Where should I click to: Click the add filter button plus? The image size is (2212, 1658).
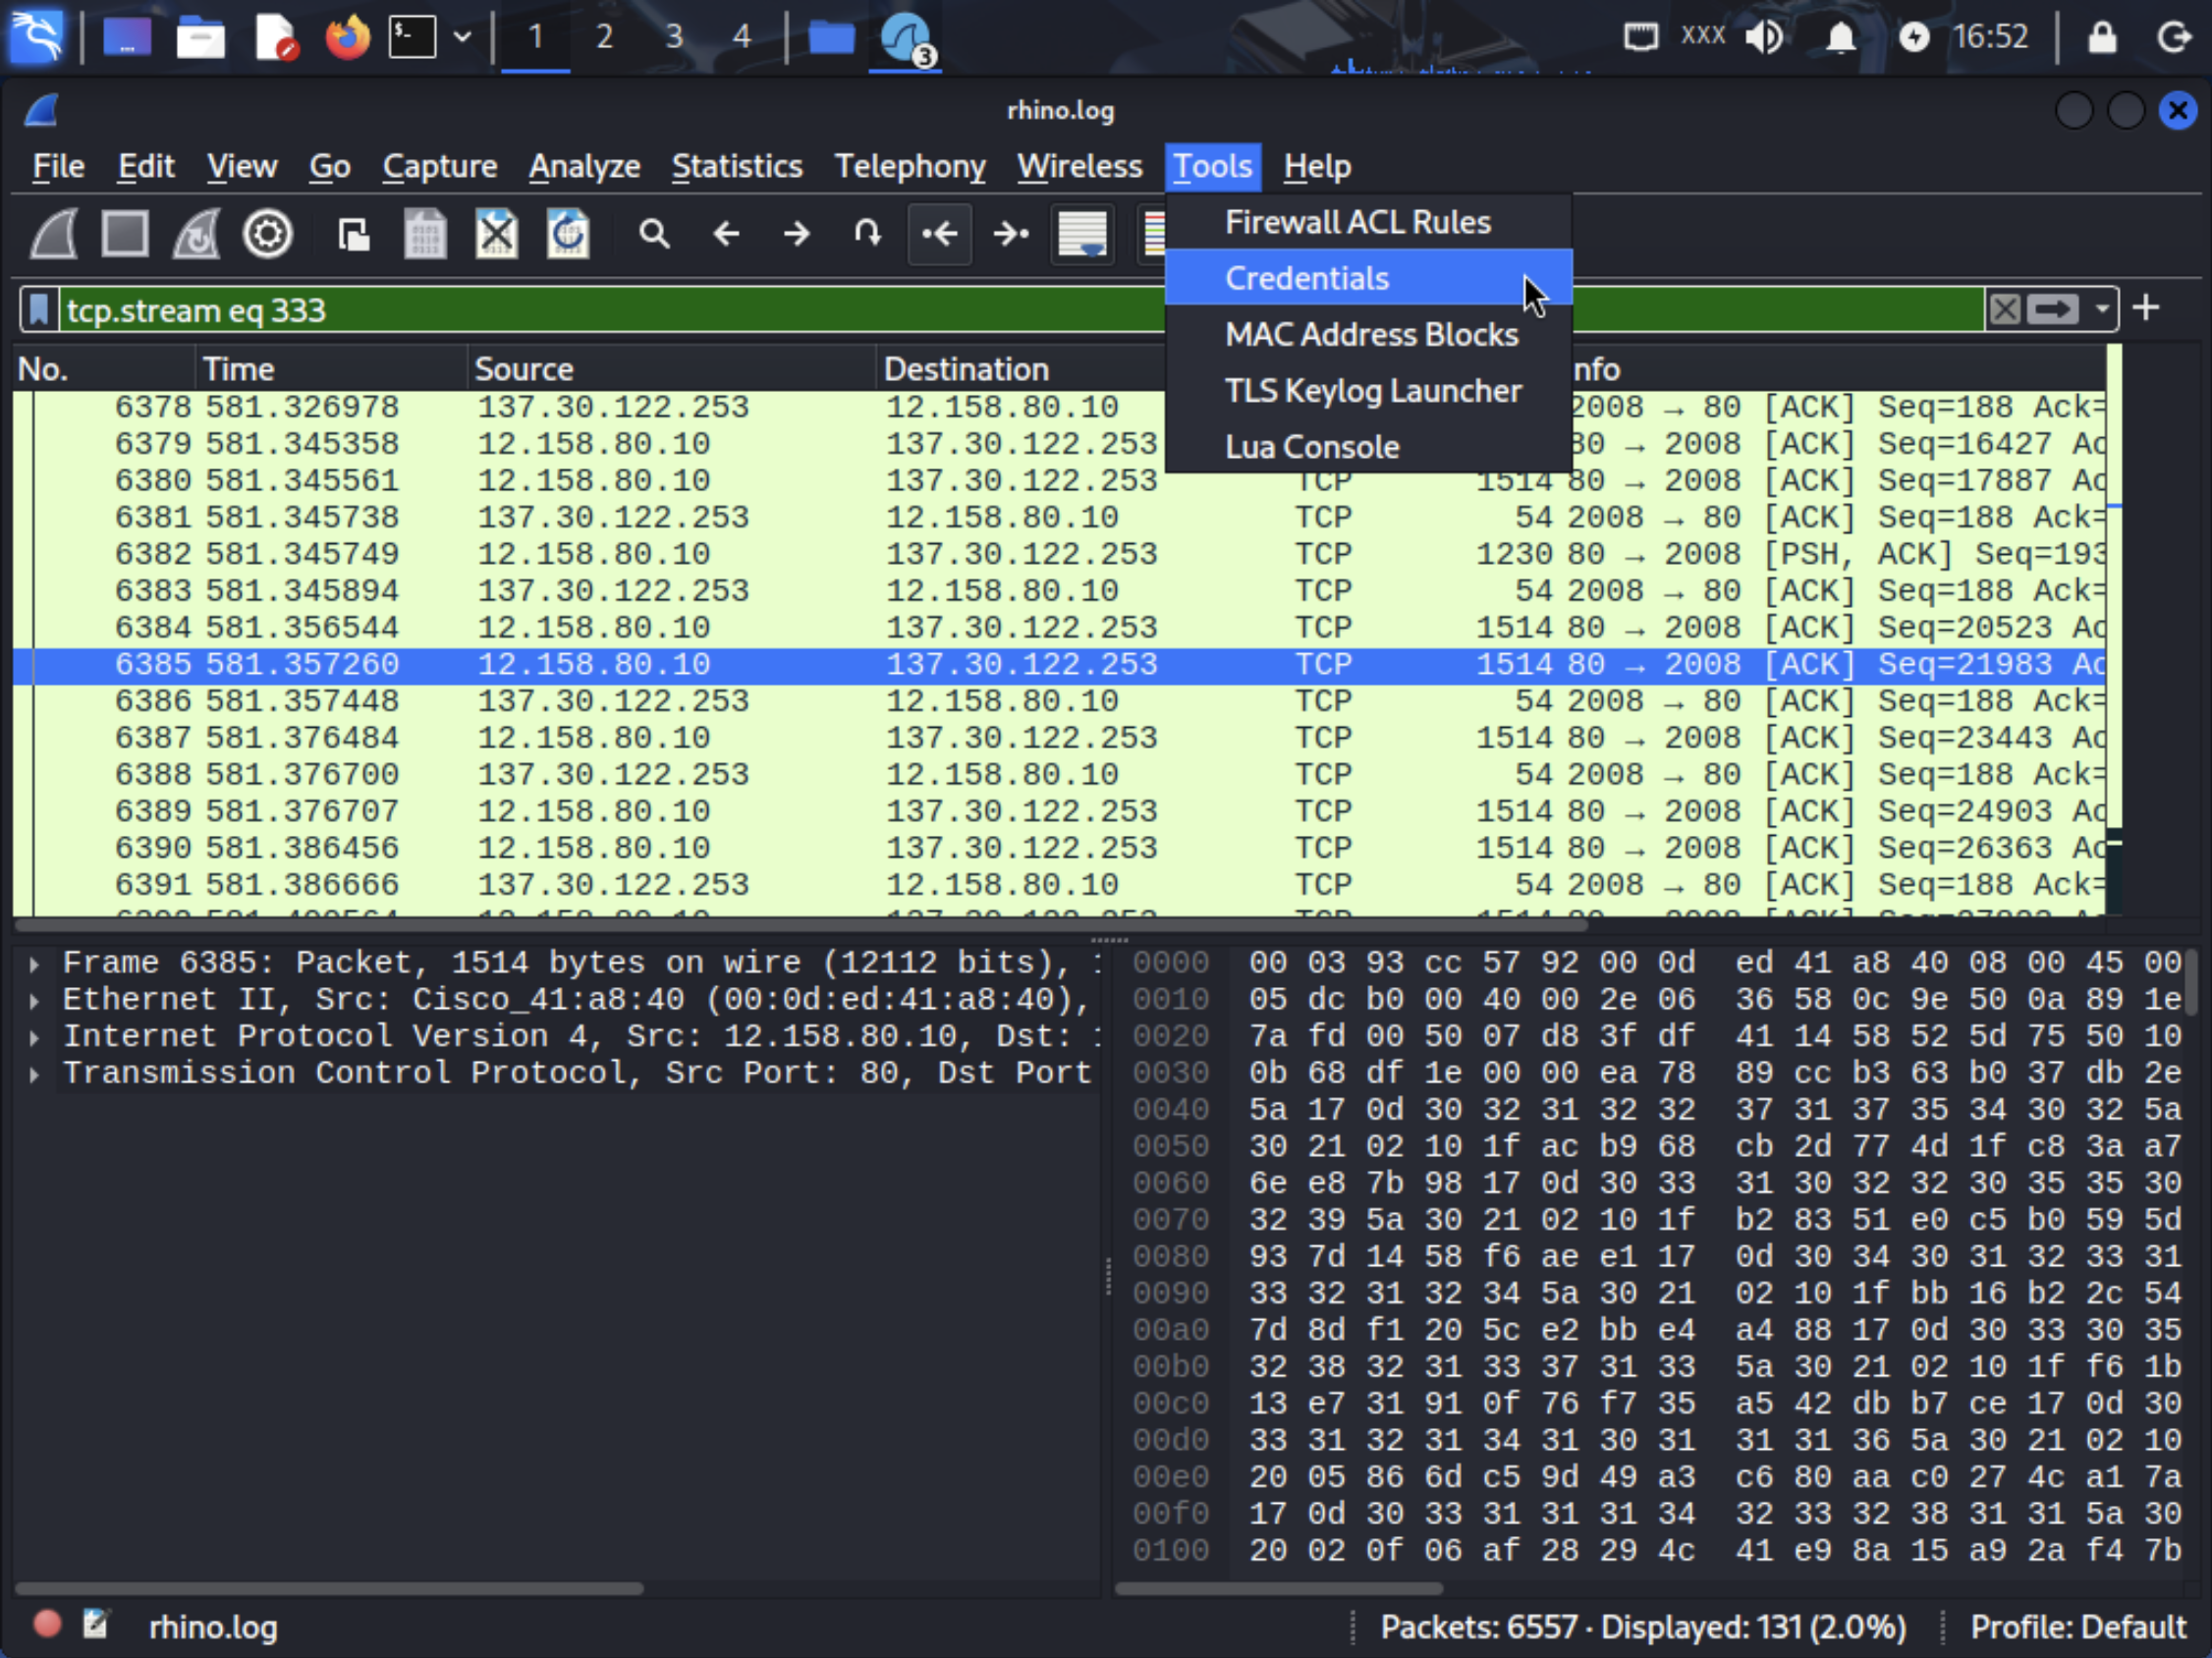pyautogui.click(x=2146, y=308)
